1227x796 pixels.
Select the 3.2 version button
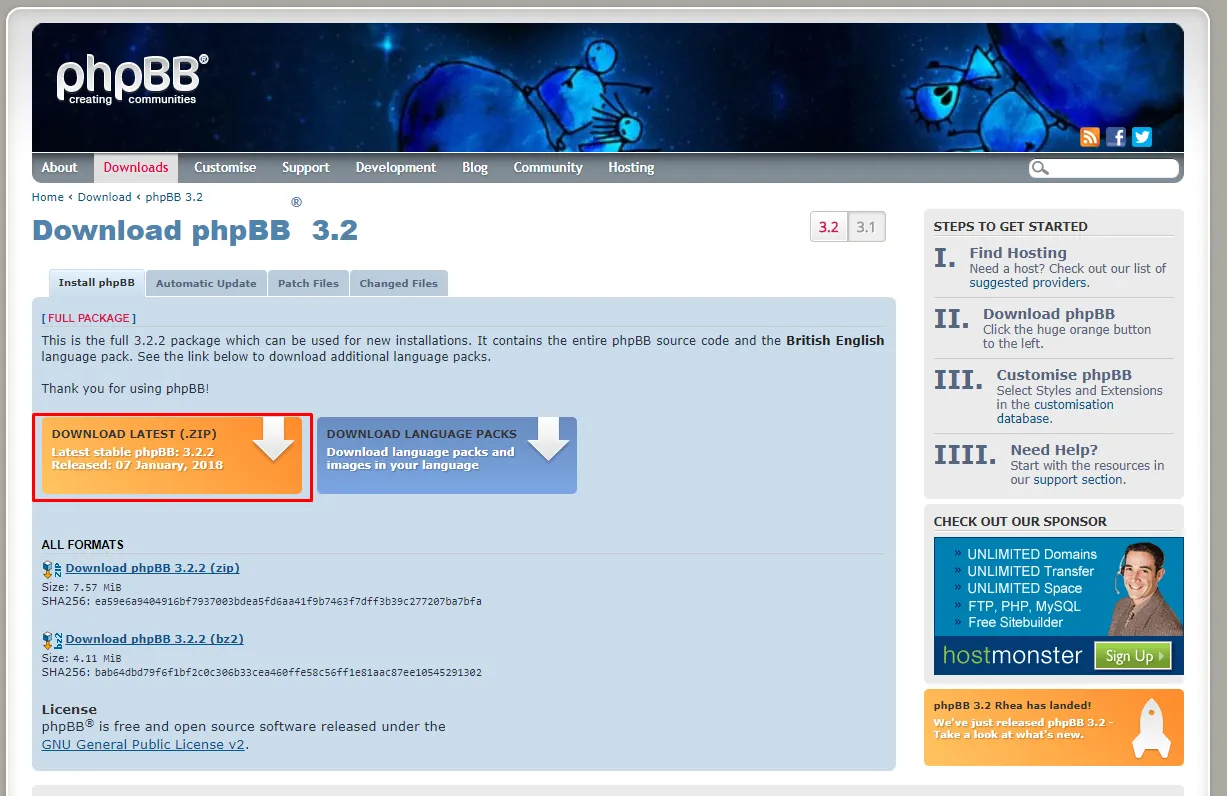(829, 227)
